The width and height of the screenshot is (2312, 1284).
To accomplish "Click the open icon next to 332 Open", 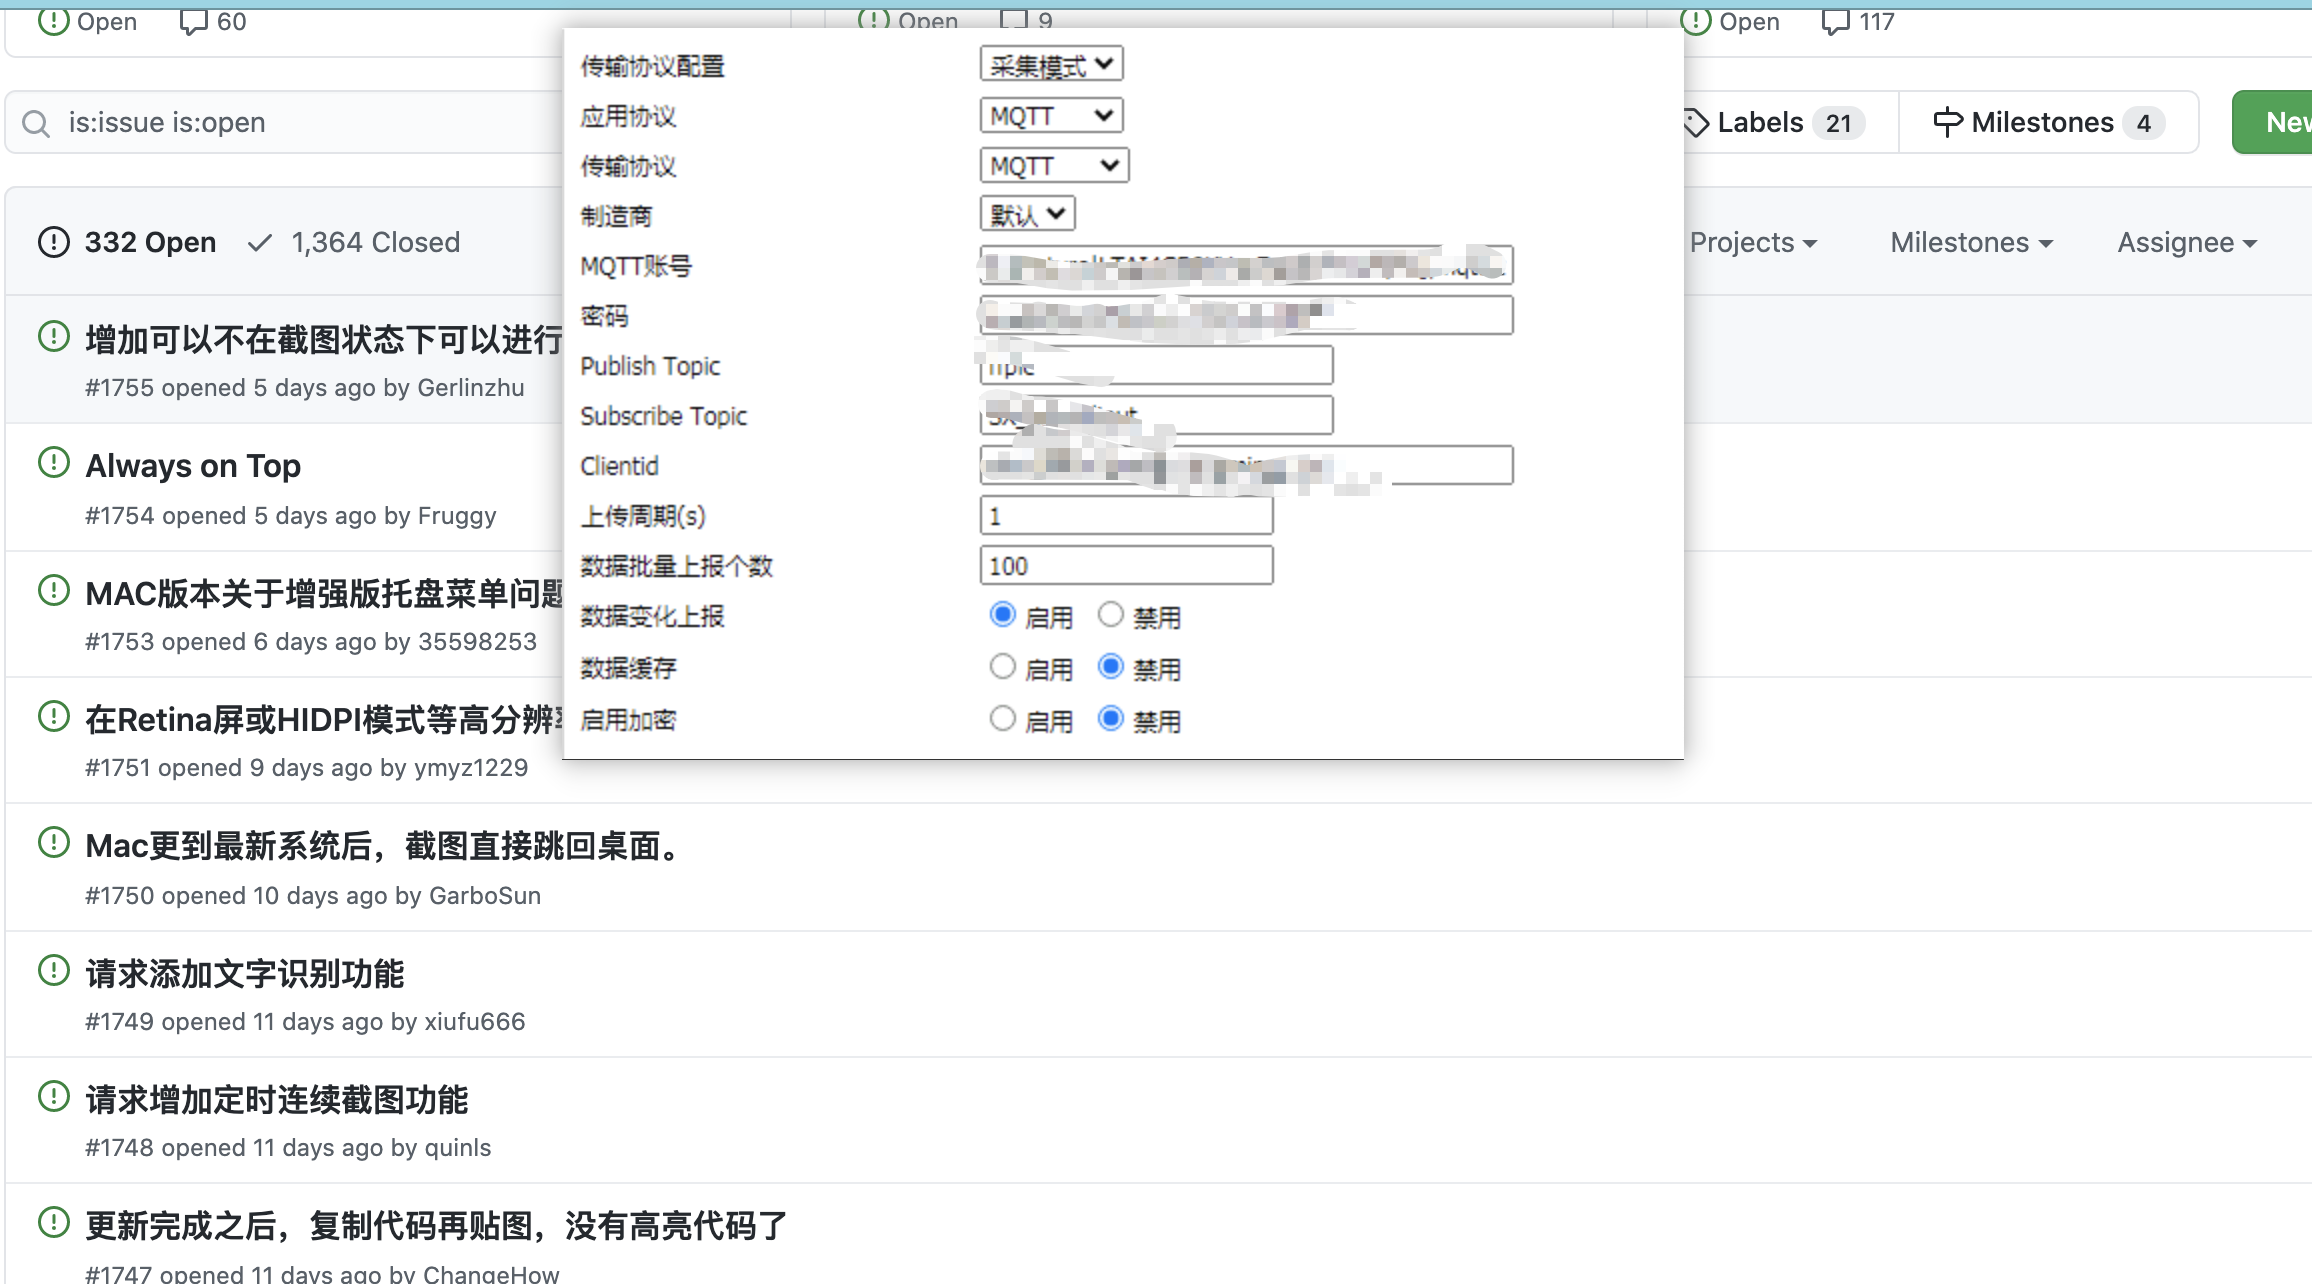I will click(x=54, y=242).
